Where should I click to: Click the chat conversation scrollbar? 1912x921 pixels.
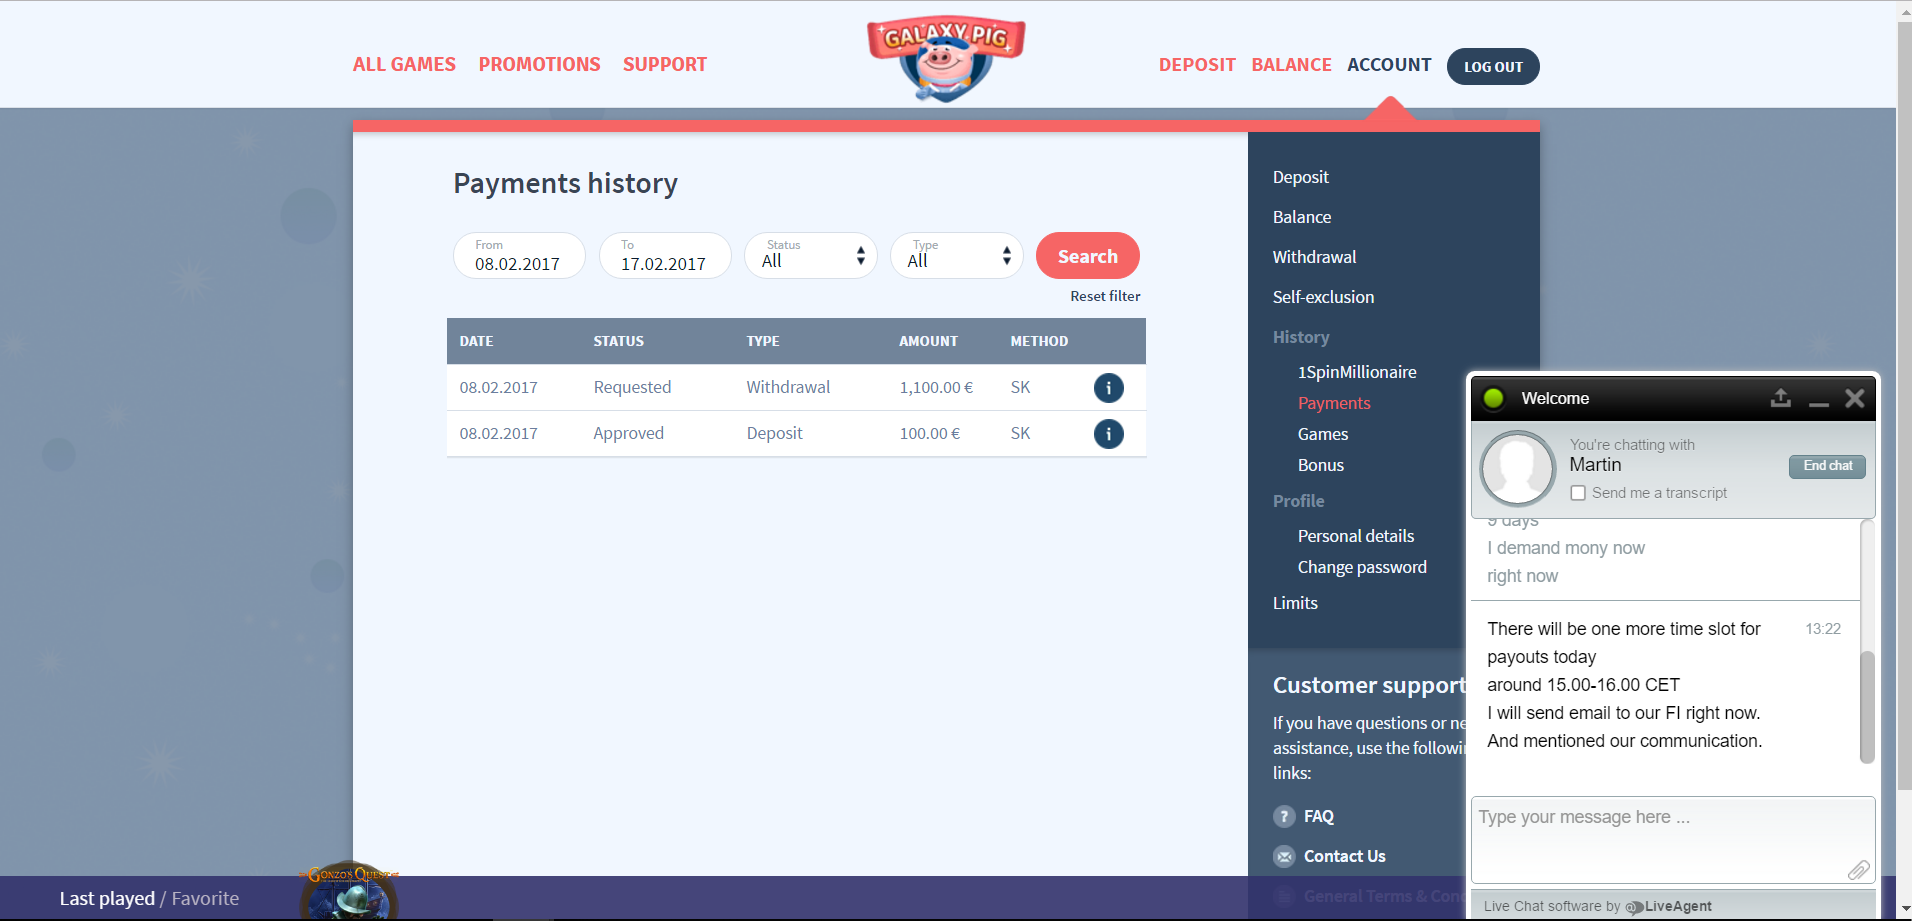1867,706
